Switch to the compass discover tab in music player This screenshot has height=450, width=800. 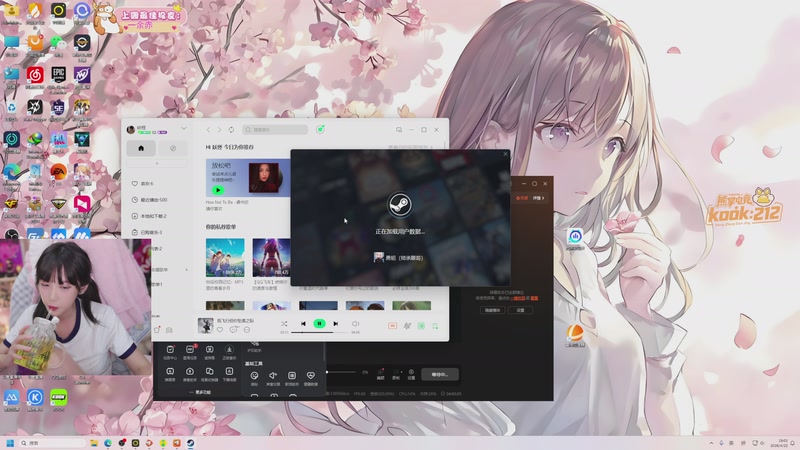point(172,148)
